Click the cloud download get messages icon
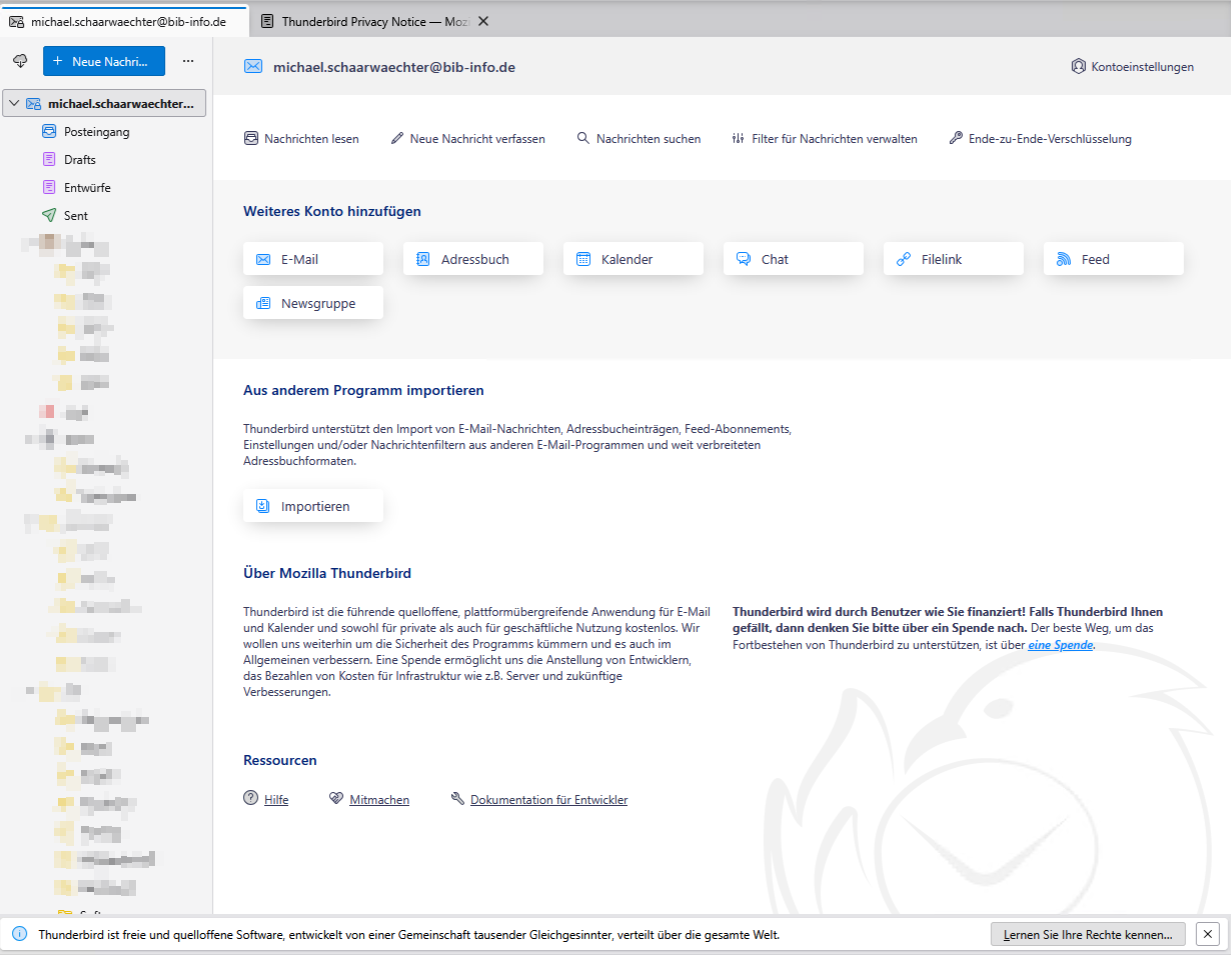 20,61
